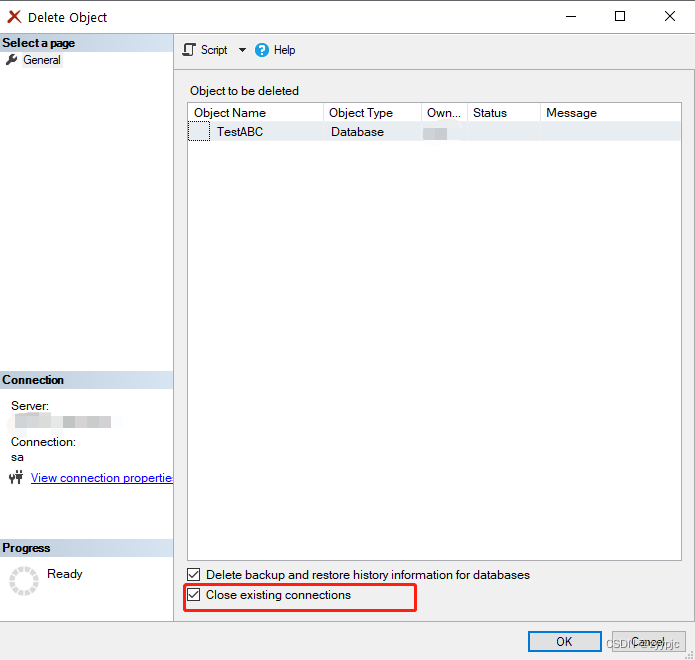Click the Help label in the toolbar

(x=285, y=50)
